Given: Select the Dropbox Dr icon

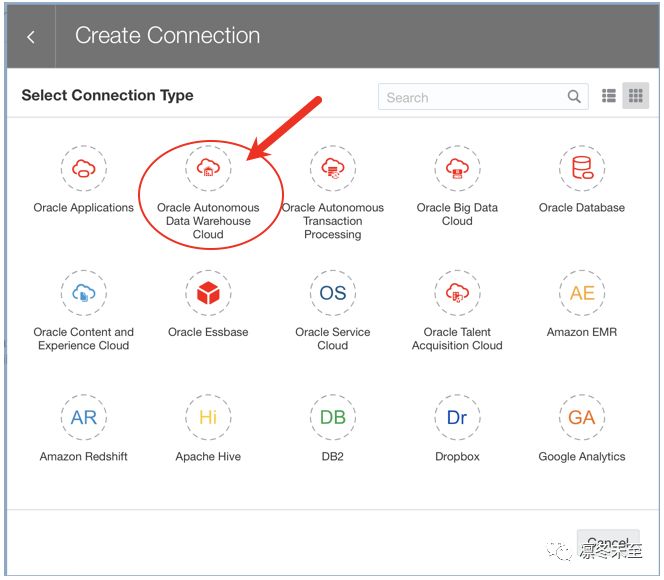Looking at the screenshot, I should click(457, 417).
